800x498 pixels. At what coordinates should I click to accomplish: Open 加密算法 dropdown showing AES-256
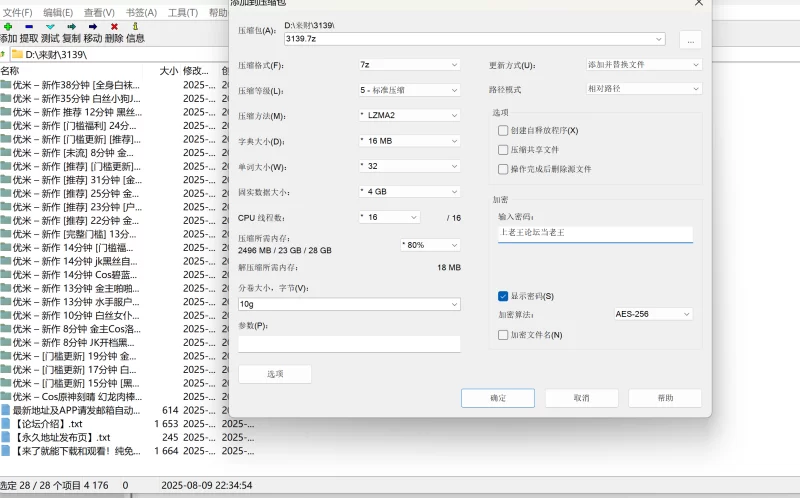pyautogui.click(x=653, y=314)
